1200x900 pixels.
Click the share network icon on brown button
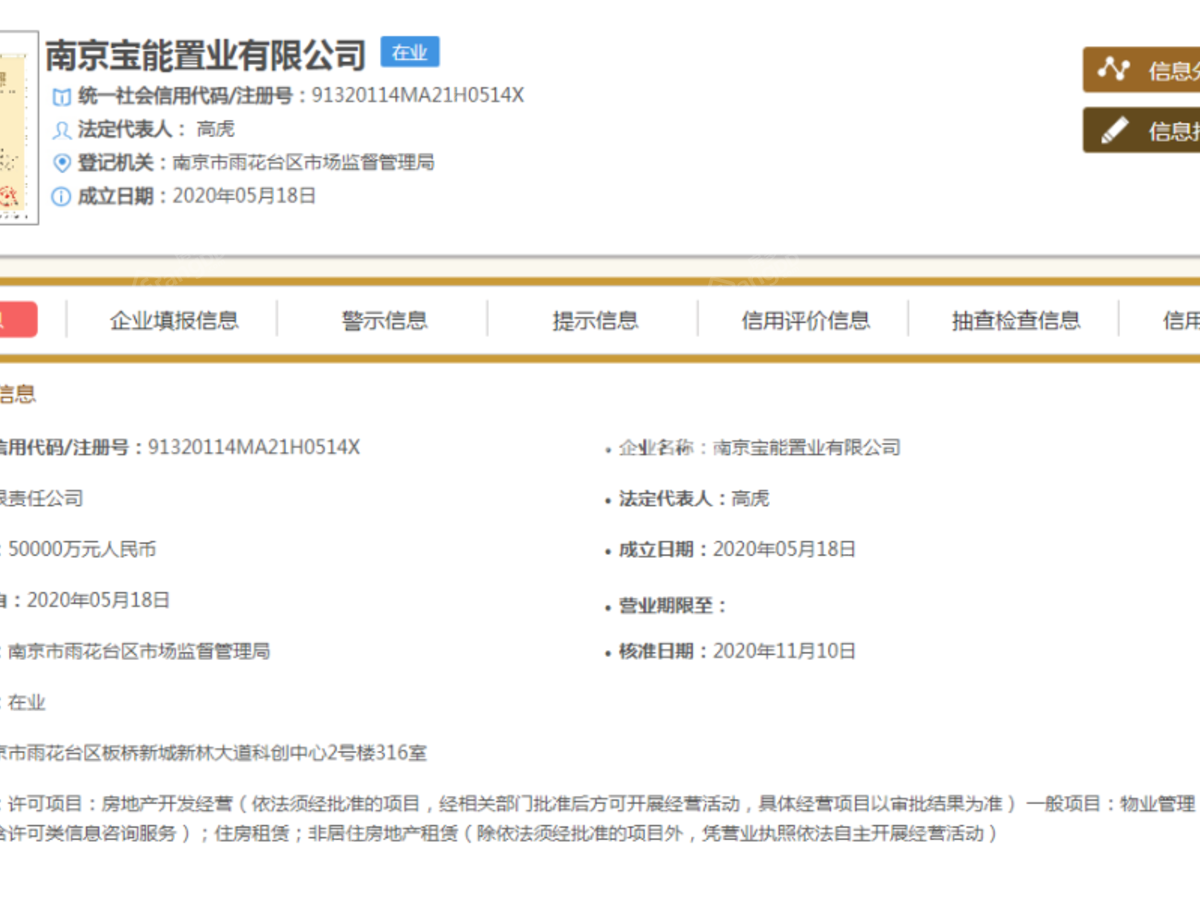point(1114,69)
